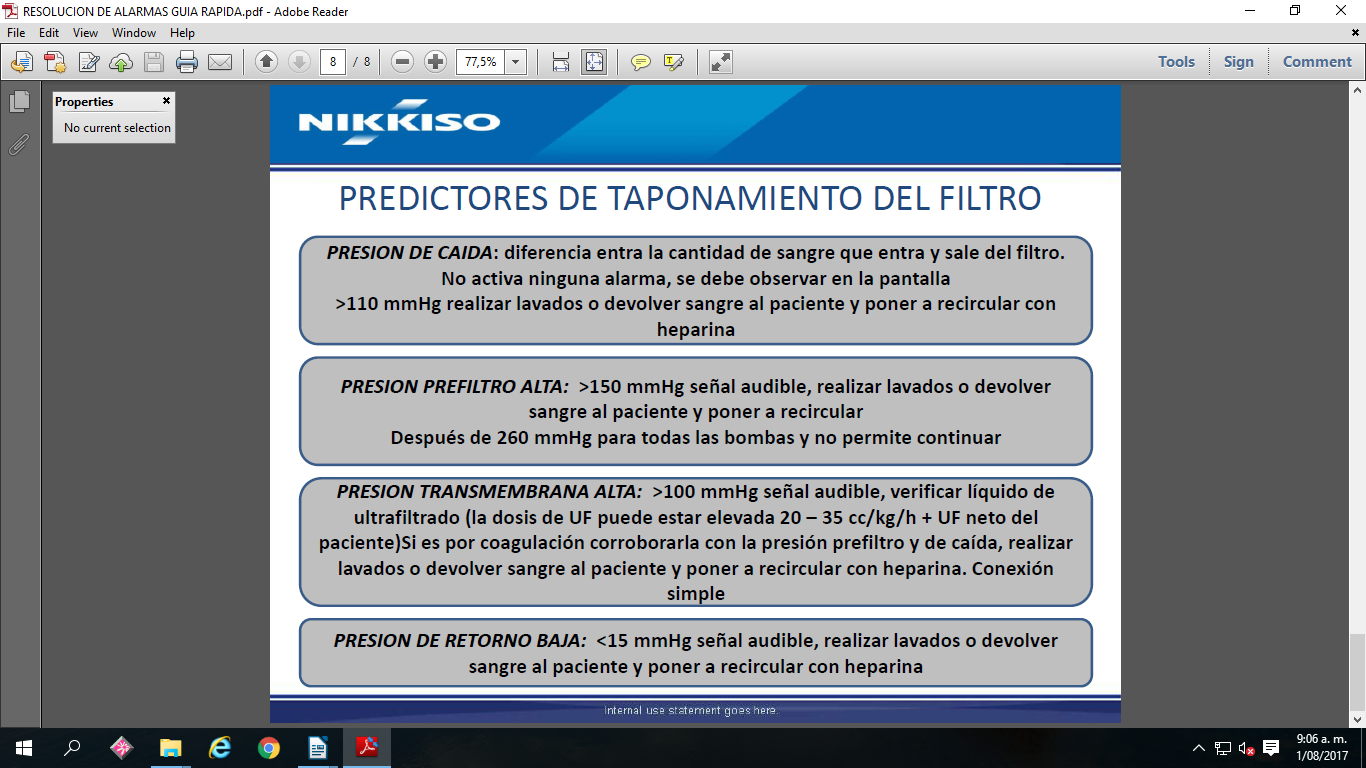1366x768 pixels.
Task: Open the Attachments paperclip panel
Action: [19, 145]
